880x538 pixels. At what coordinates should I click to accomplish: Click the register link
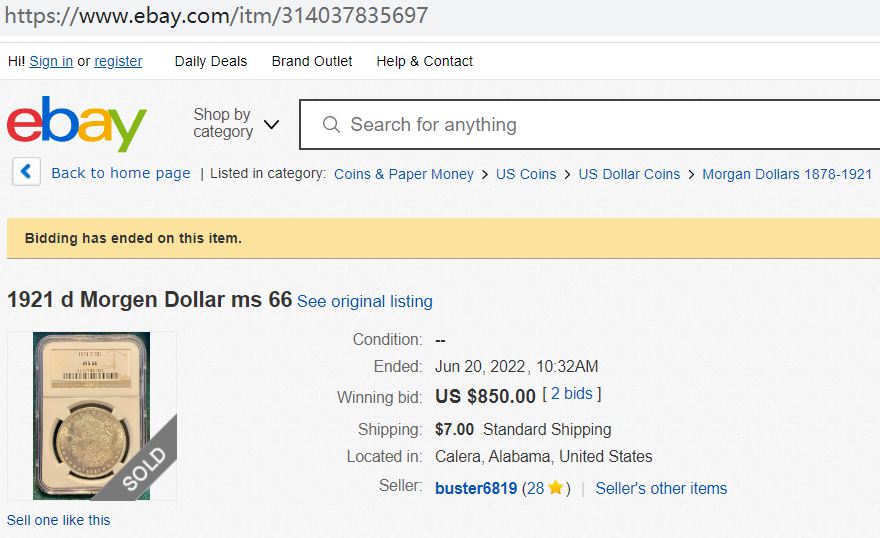click(x=118, y=61)
